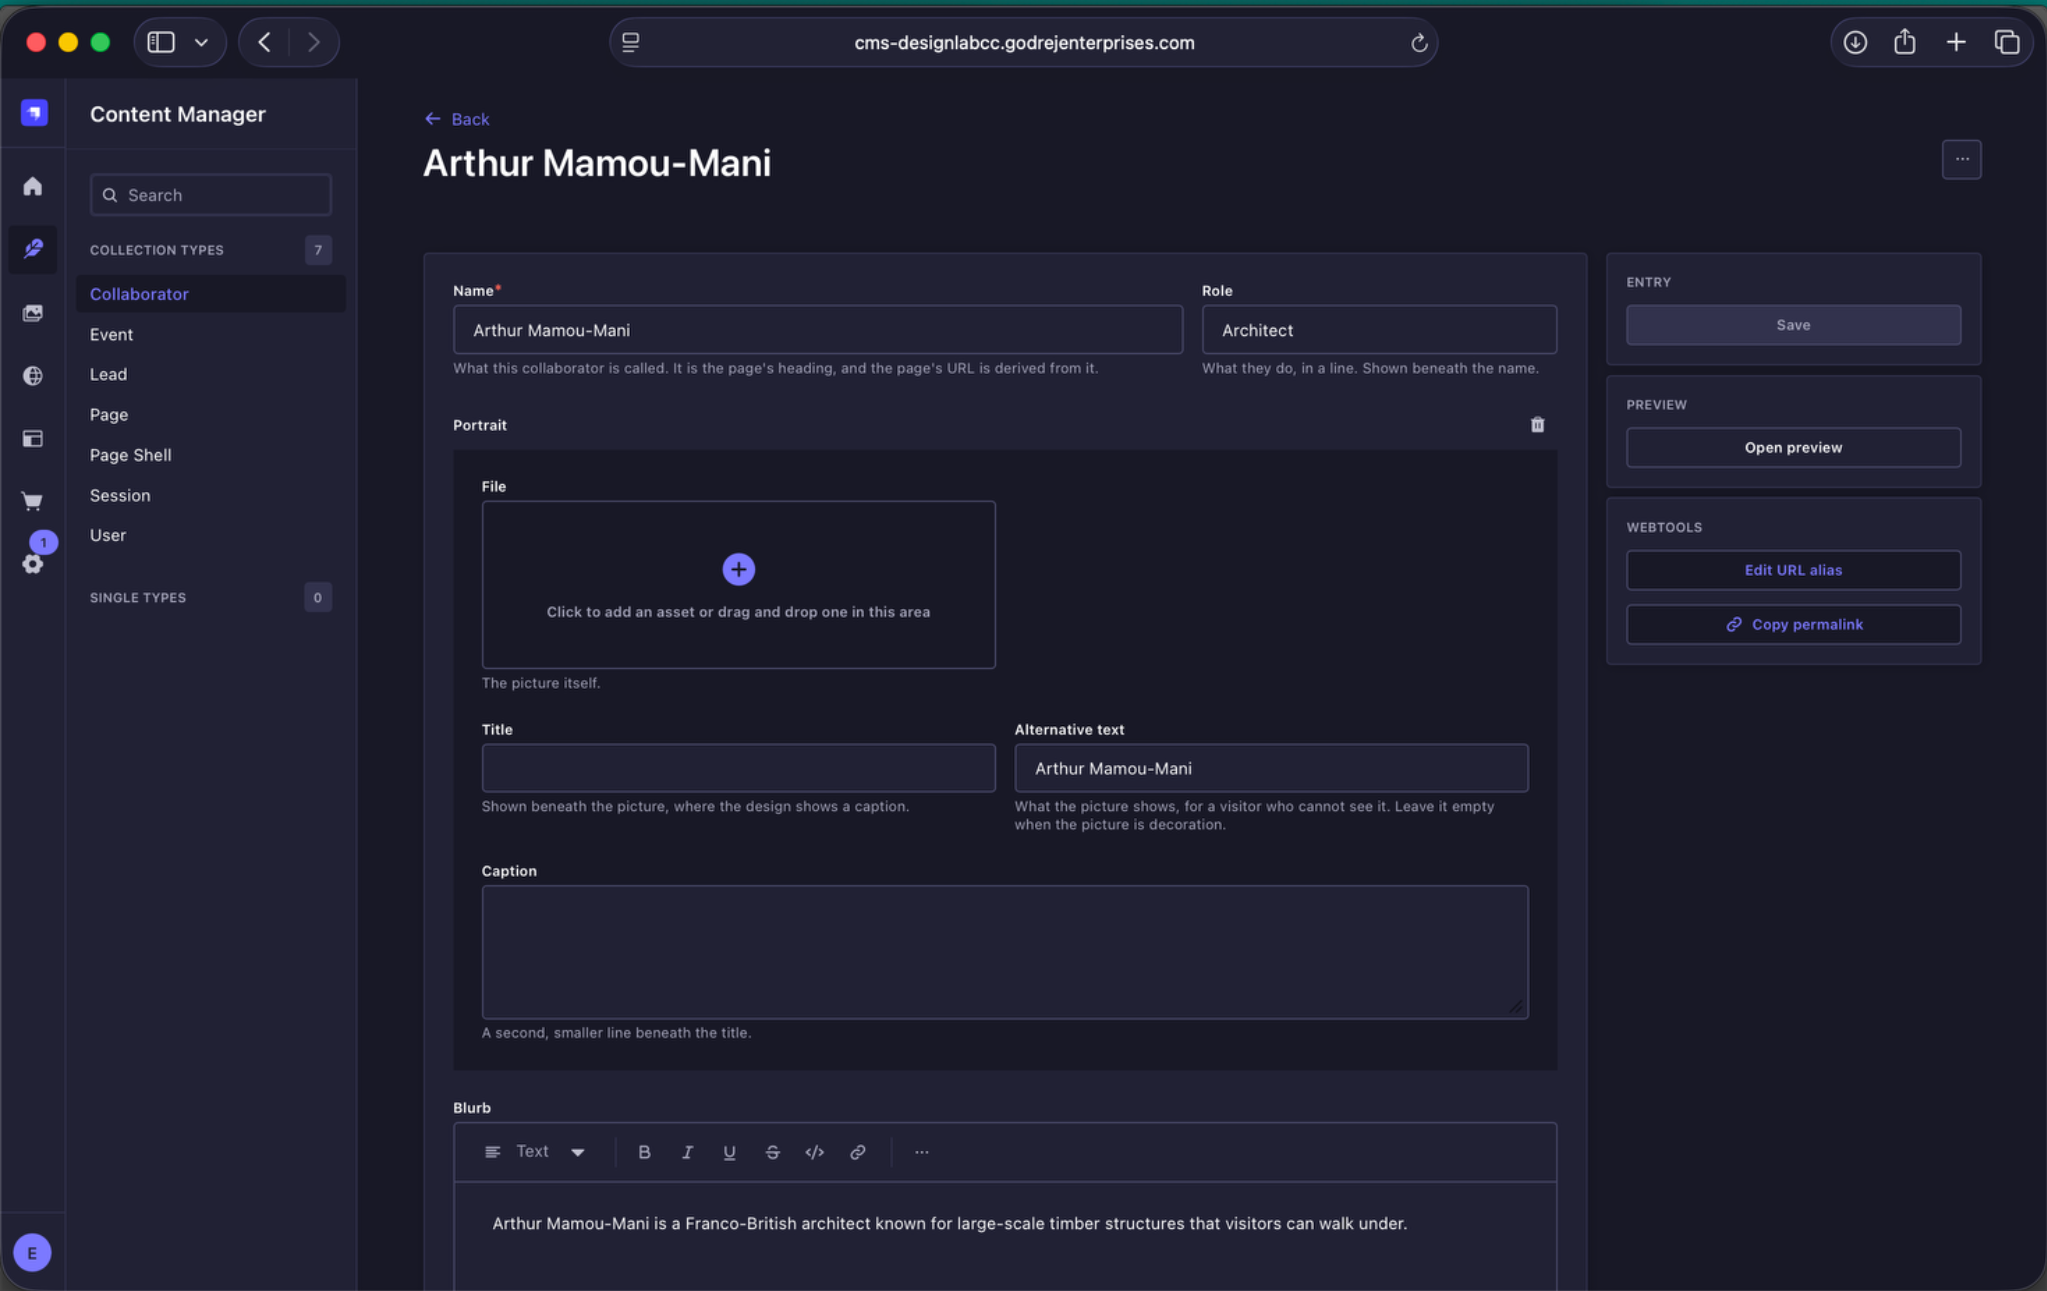Viewport: 2047px width, 1291px height.
Task: Open the Media Library icon
Action: (33, 313)
